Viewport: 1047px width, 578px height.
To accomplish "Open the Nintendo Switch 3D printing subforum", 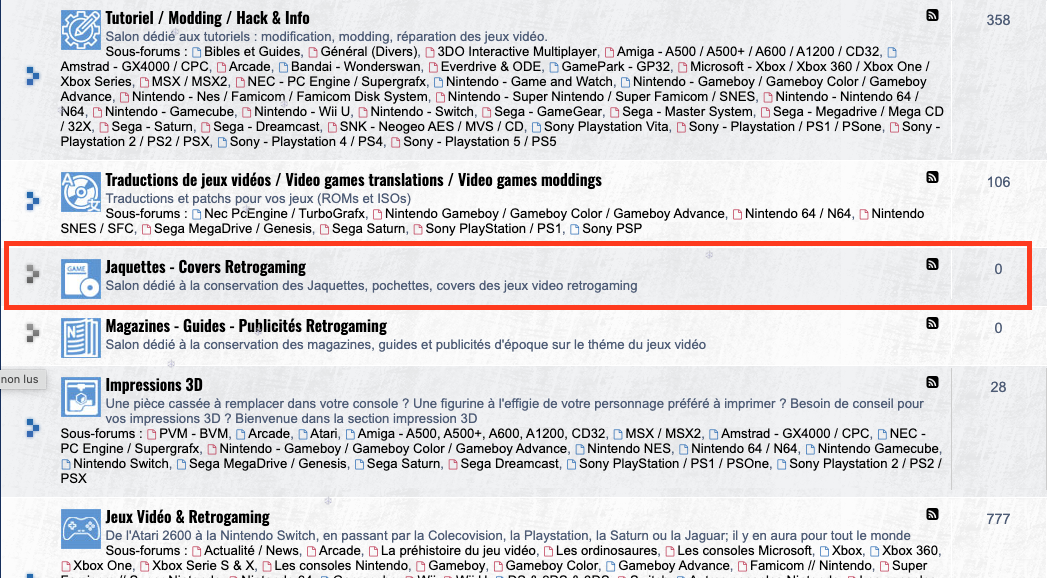I will point(121,463).
